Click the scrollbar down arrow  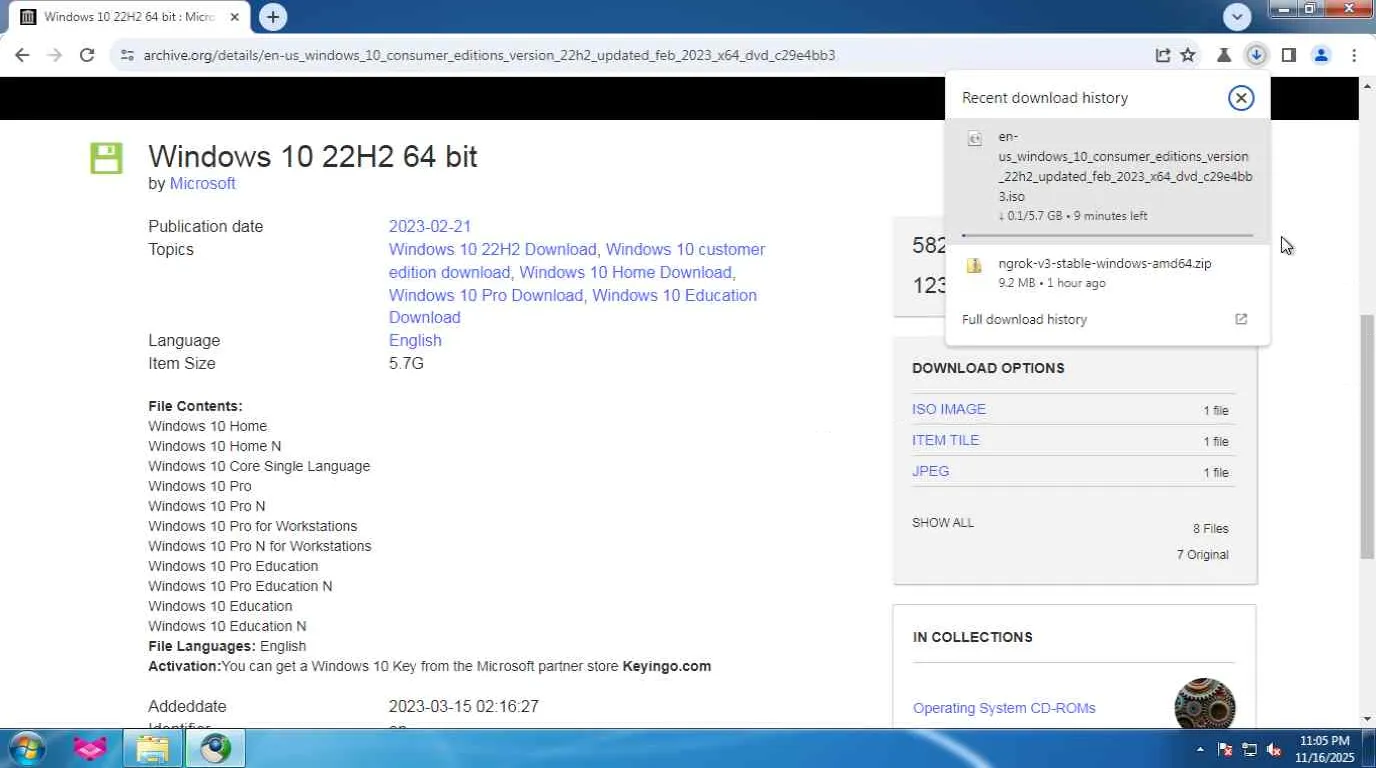(x=1367, y=719)
